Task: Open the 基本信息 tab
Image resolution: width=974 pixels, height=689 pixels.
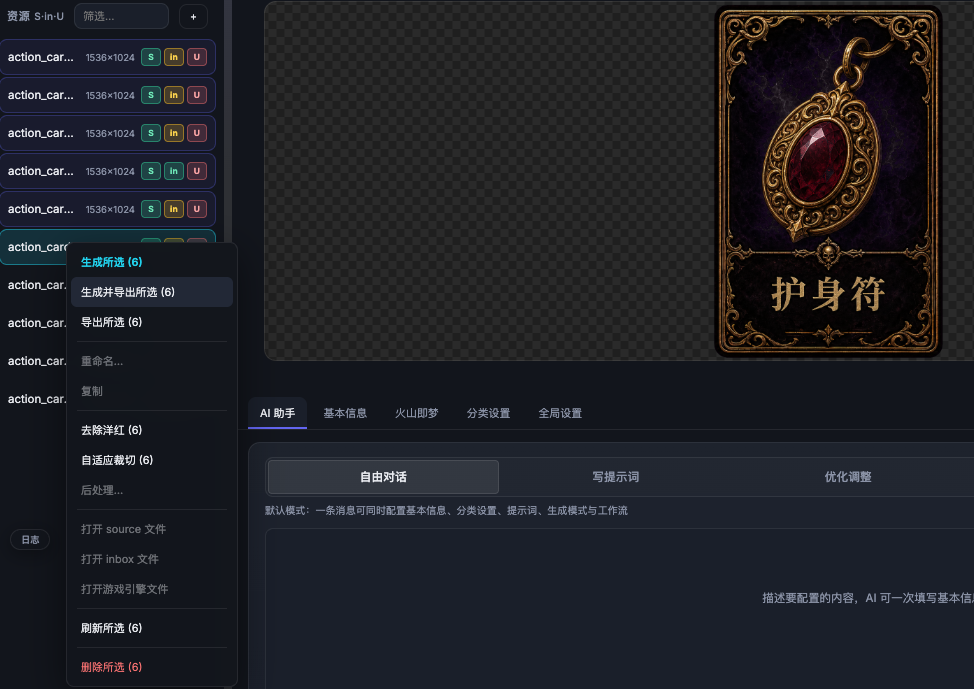Action: (x=345, y=413)
